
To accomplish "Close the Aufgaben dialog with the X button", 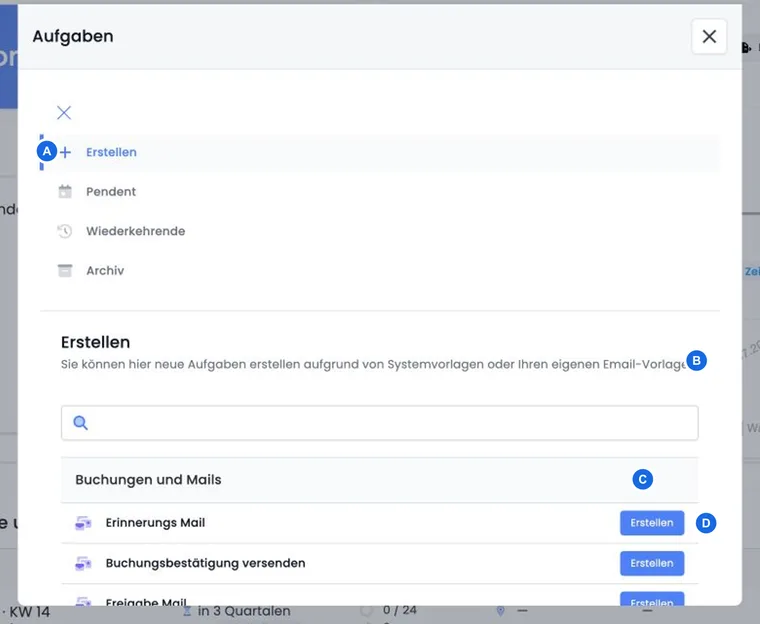I will point(709,36).
